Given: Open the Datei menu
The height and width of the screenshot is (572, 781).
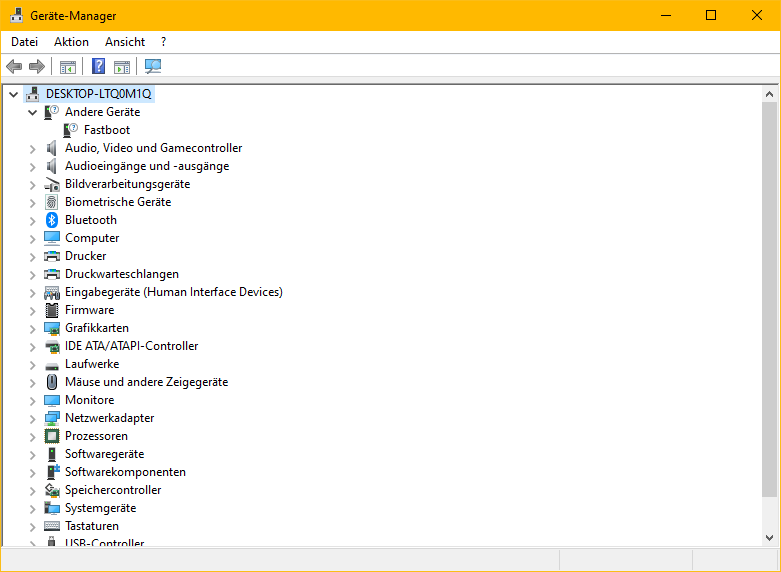Looking at the screenshot, I should pyautogui.click(x=24, y=42).
